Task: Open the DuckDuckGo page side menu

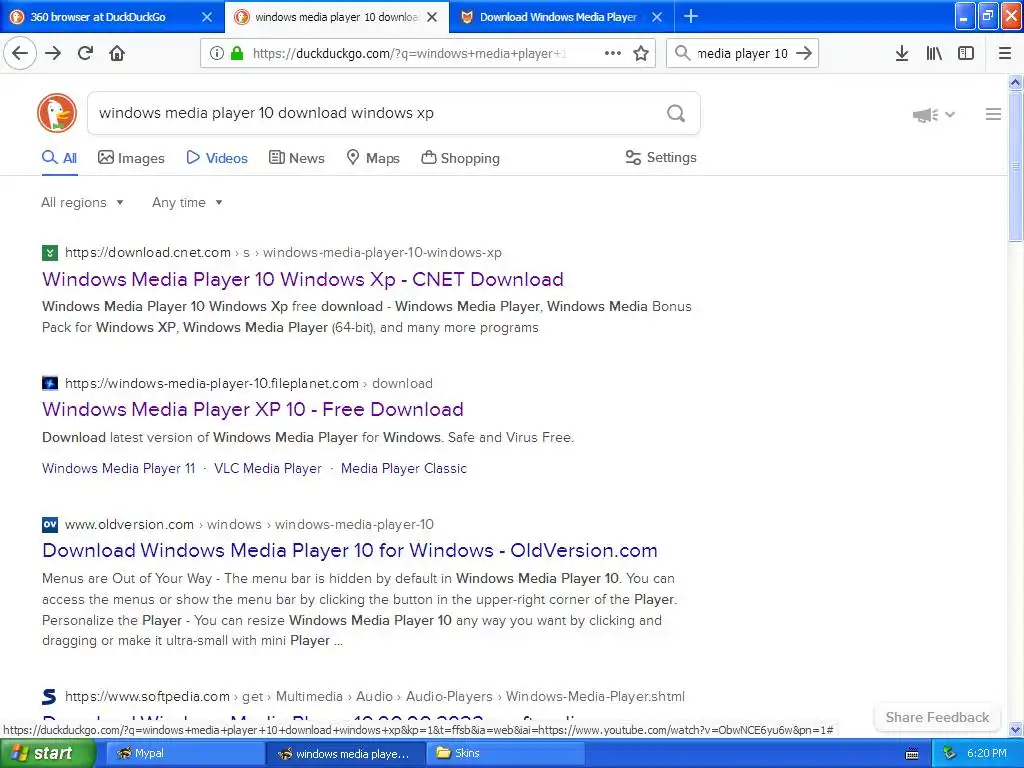Action: (x=993, y=114)
